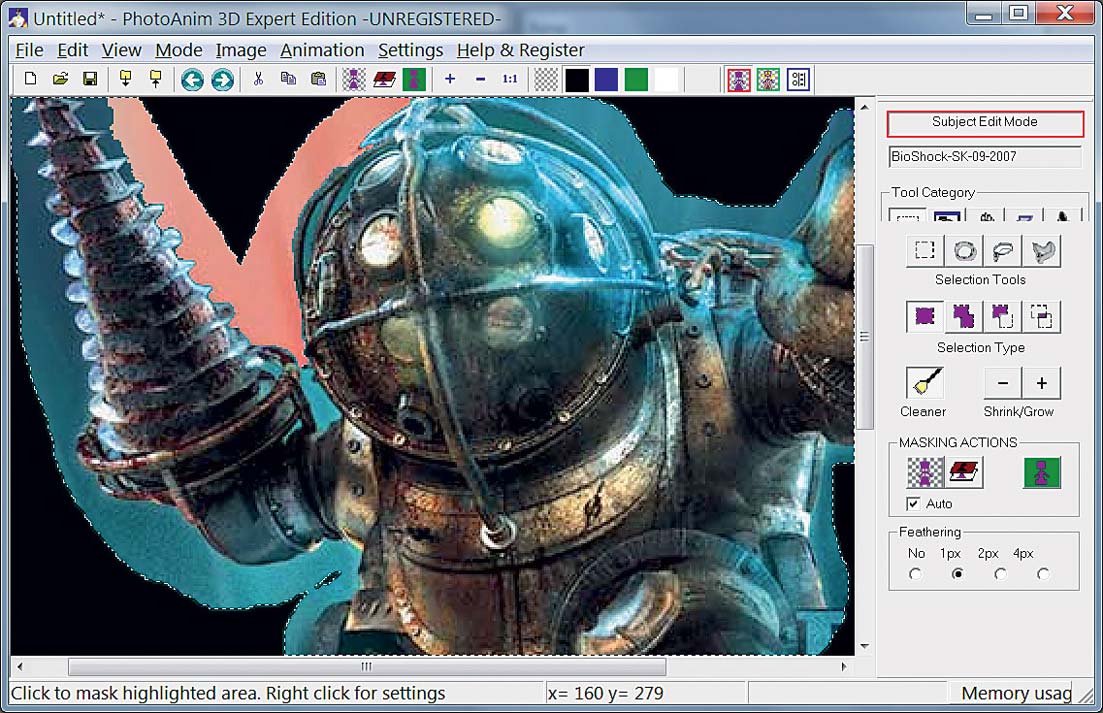Pick the checkered transparent background swatch

click(547, 79)
